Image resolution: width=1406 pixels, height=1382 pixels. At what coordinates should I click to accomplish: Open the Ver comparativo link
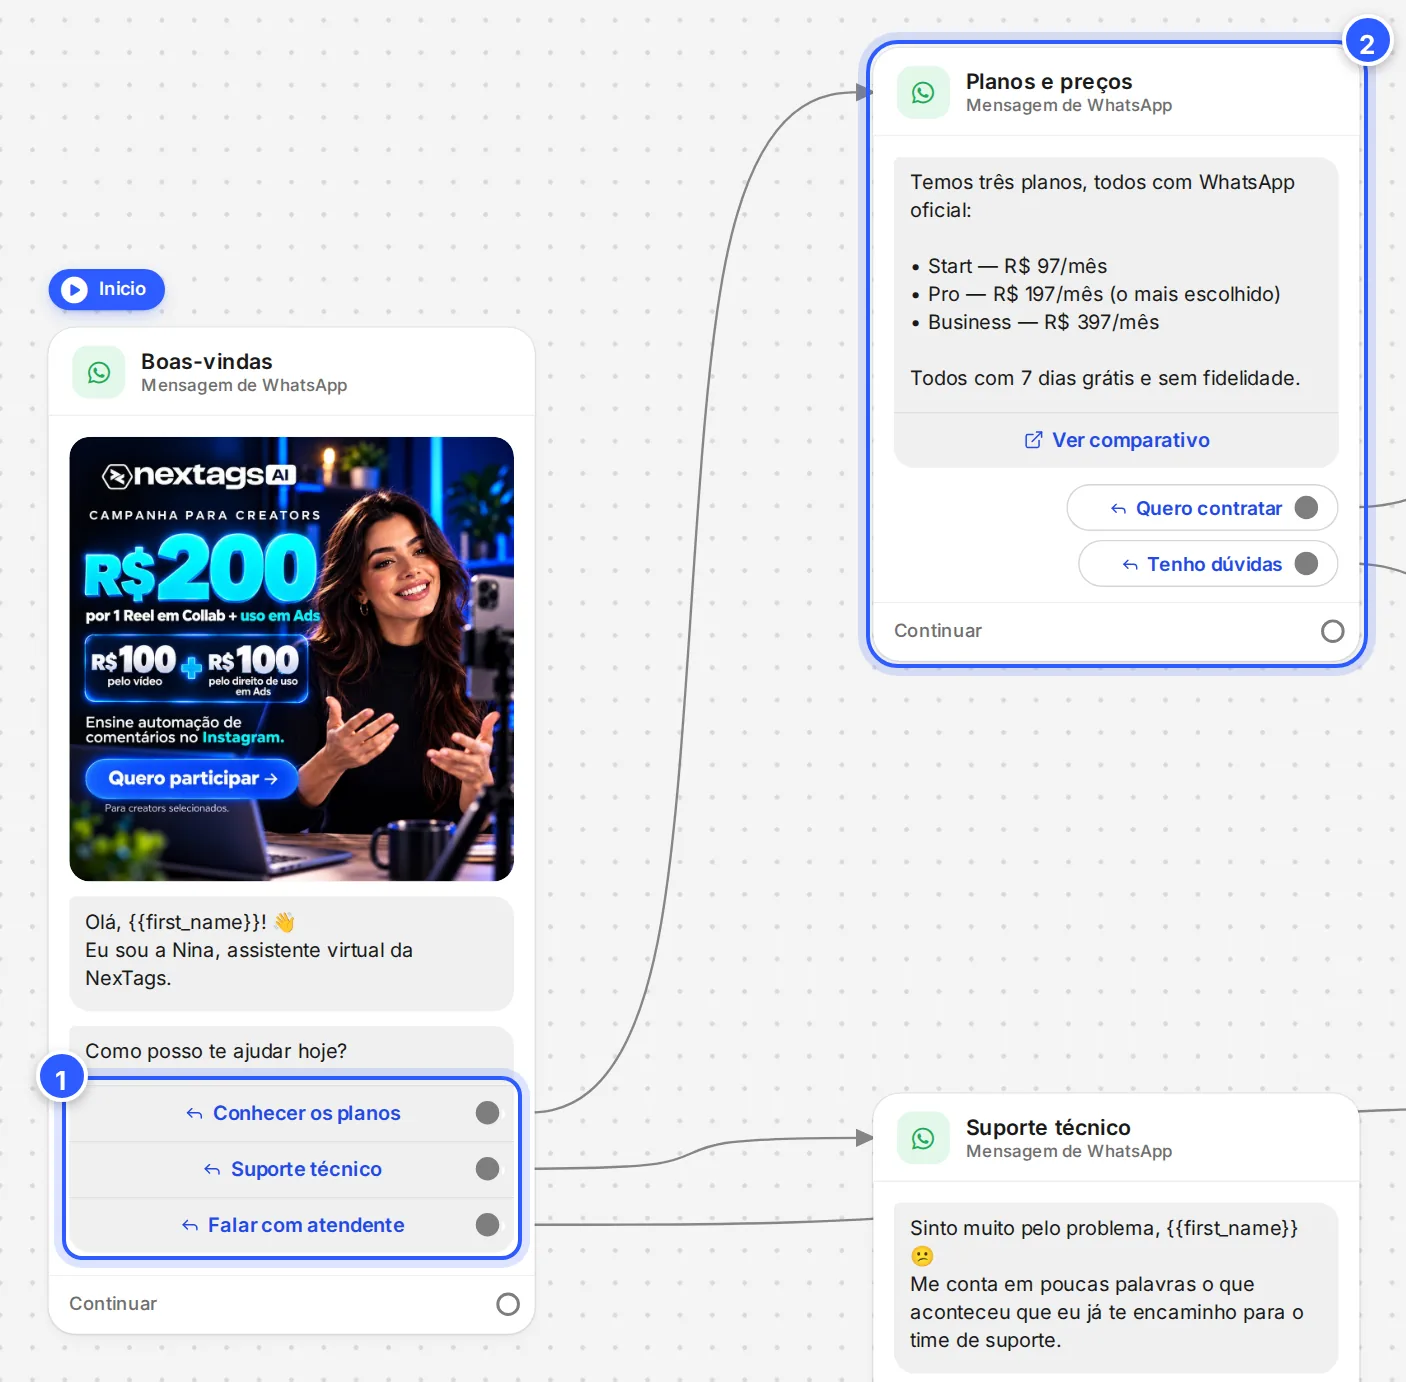coord(1116,440)
